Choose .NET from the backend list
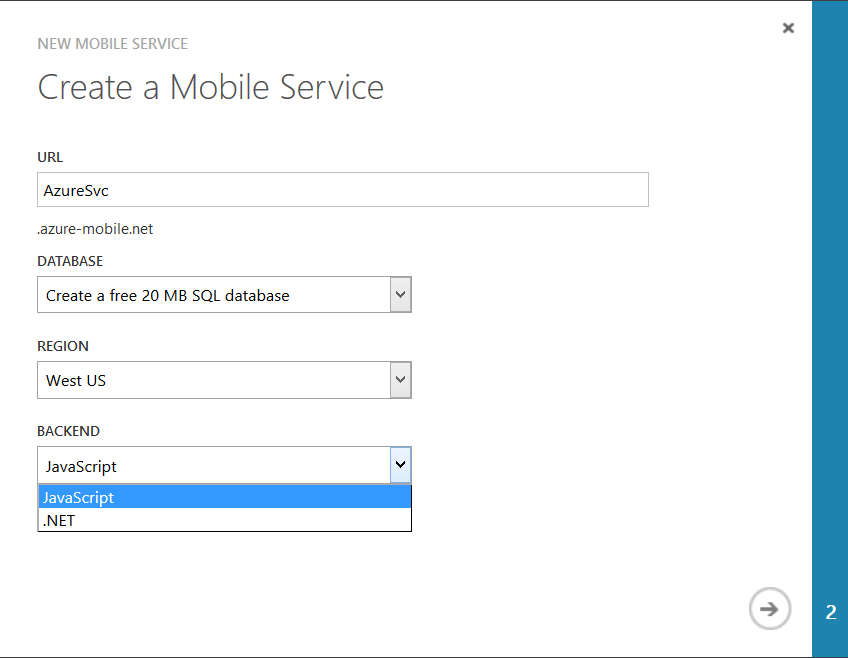This screenshot has height=658, width=848. pyautogui.click(x=225, y=520)
